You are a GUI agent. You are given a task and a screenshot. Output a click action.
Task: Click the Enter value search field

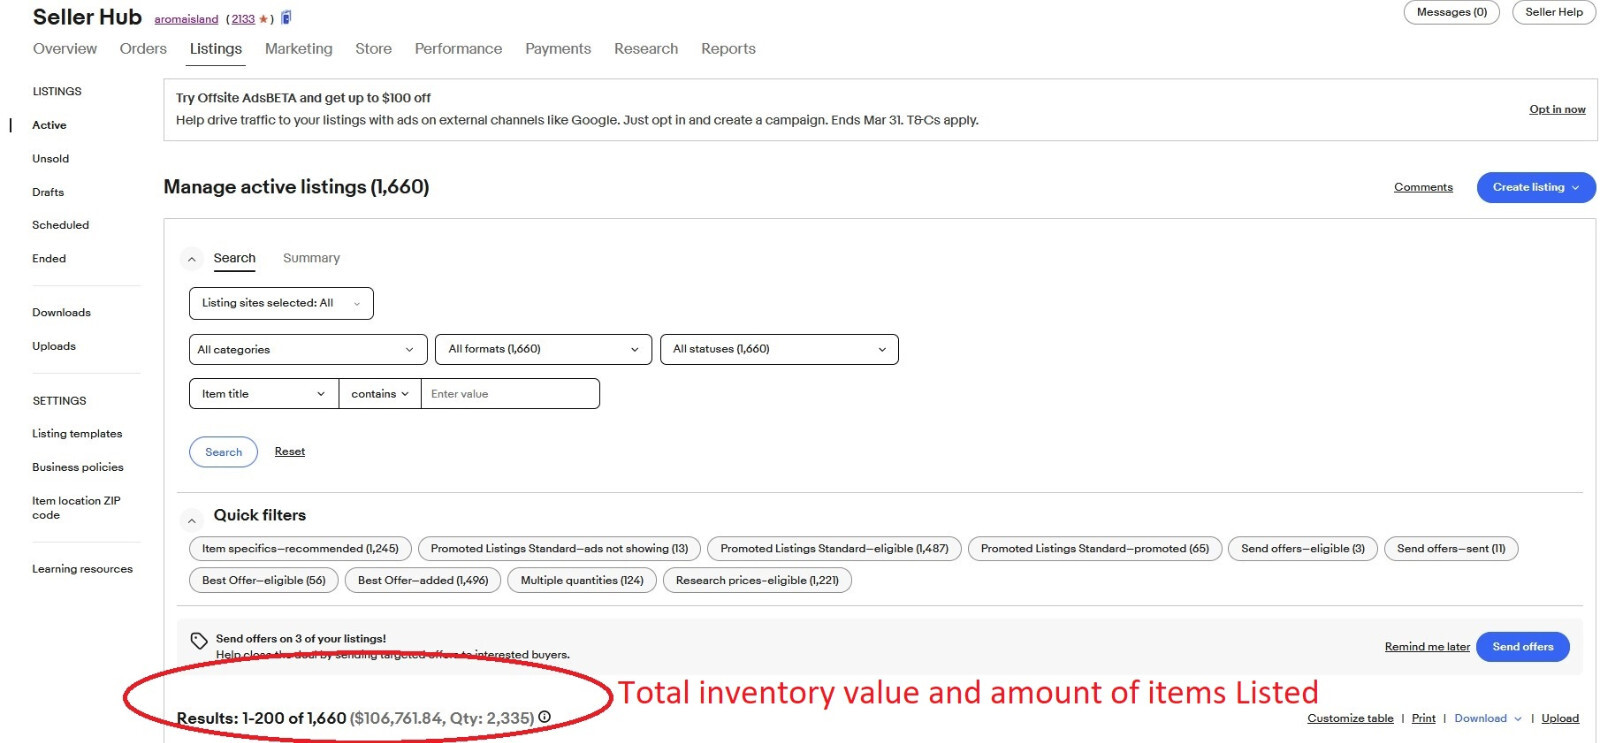click(510, 394)
